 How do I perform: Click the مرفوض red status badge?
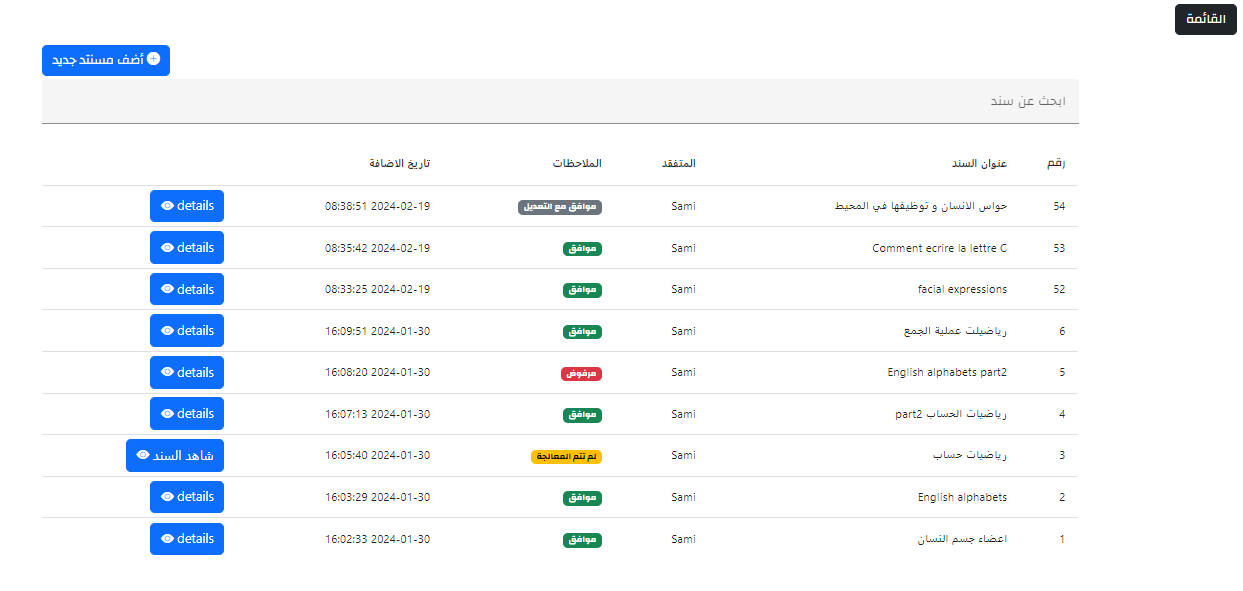[x=581, y=373]
